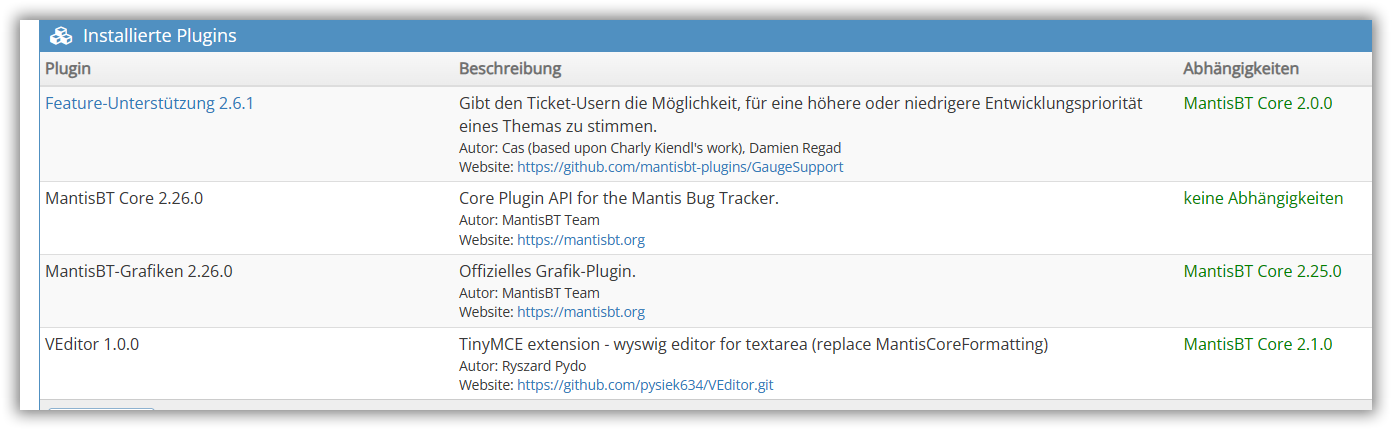Viewport: 1392px width, 430px height.
Task: Click the cubes icon beside Installierte Plugins
Action: point(61,36)
